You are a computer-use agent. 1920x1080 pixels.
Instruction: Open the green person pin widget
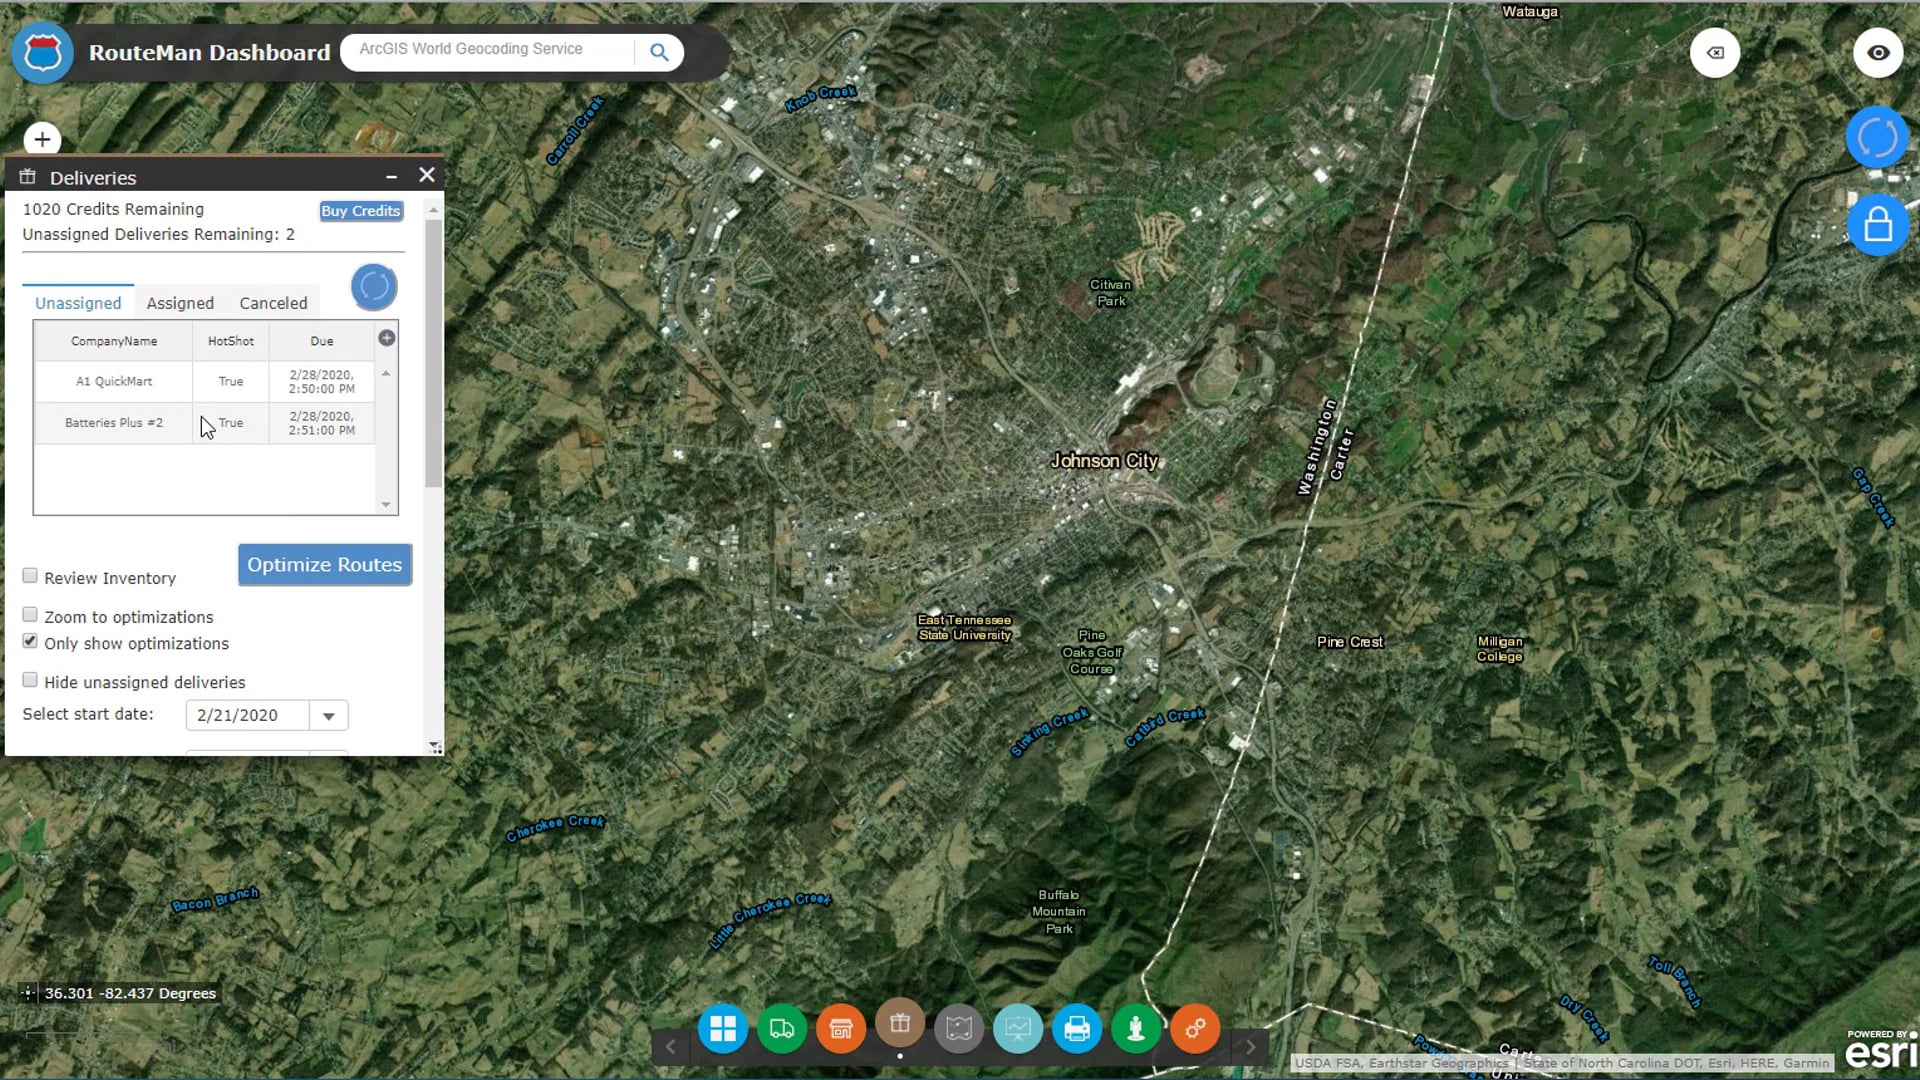(x=1136, y=1028)
